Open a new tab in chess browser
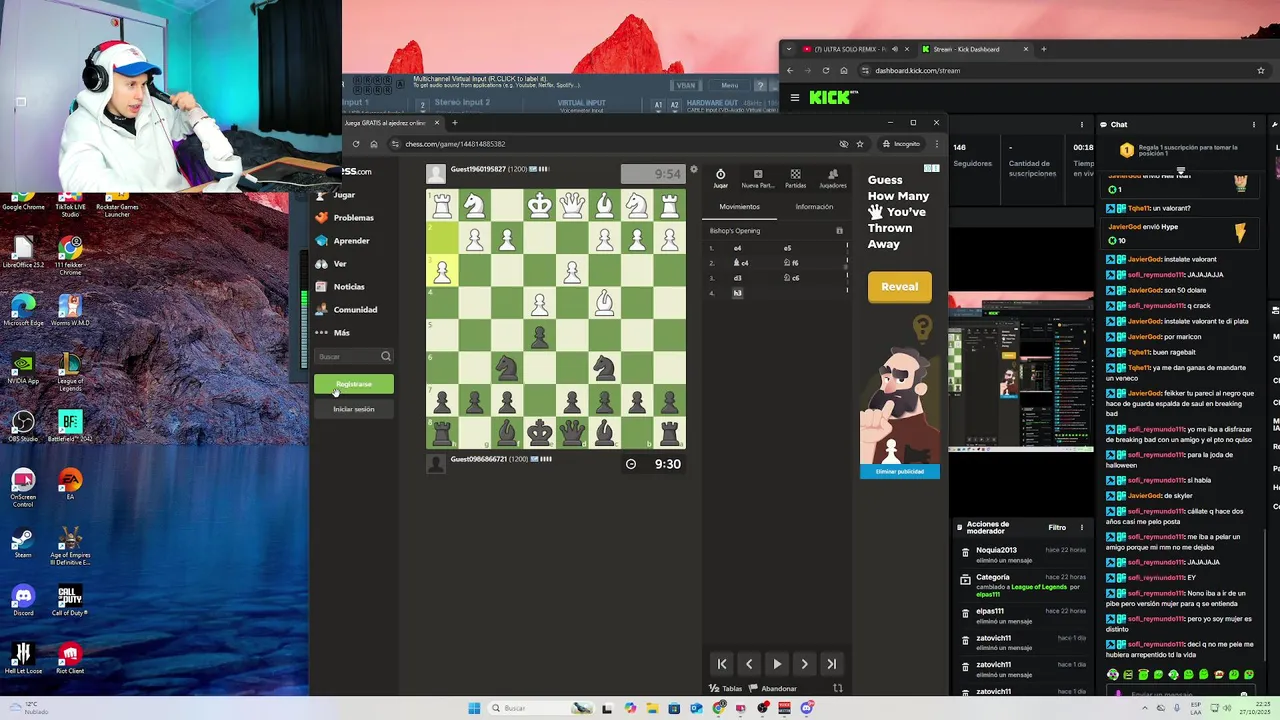 pyautogui.click(x=454, y=123)
